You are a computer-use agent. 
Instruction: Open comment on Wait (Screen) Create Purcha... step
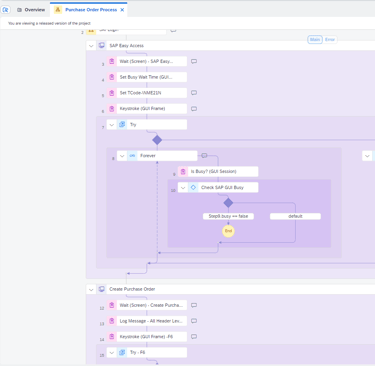tap(194, 305)
